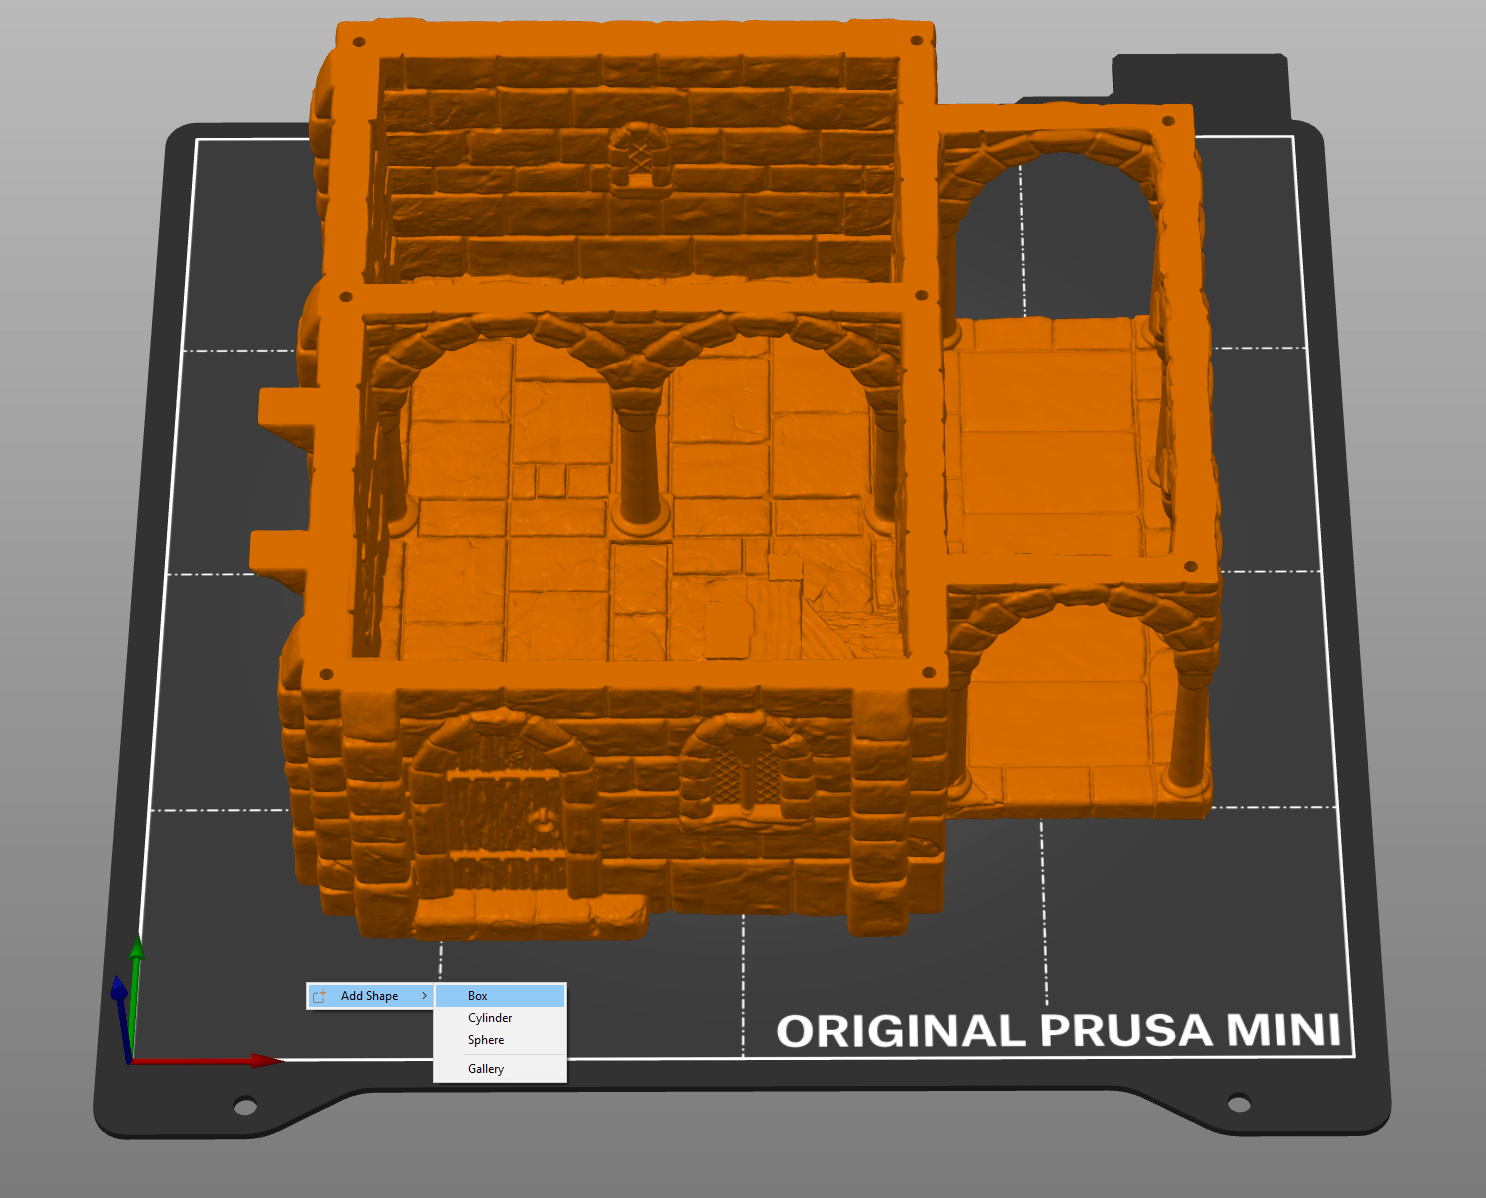This screenshot has height=1198, width=1486.
Task: Select Cylinder in the shape submenu
Action: [x=500, y=1018]
